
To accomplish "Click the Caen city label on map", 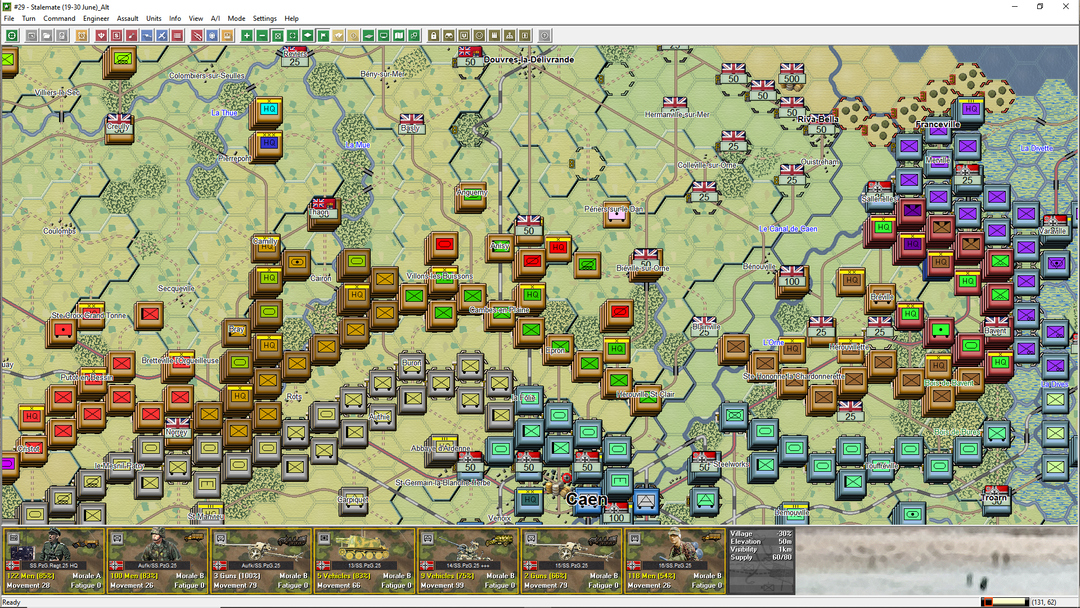I will (x=587, y=499).
